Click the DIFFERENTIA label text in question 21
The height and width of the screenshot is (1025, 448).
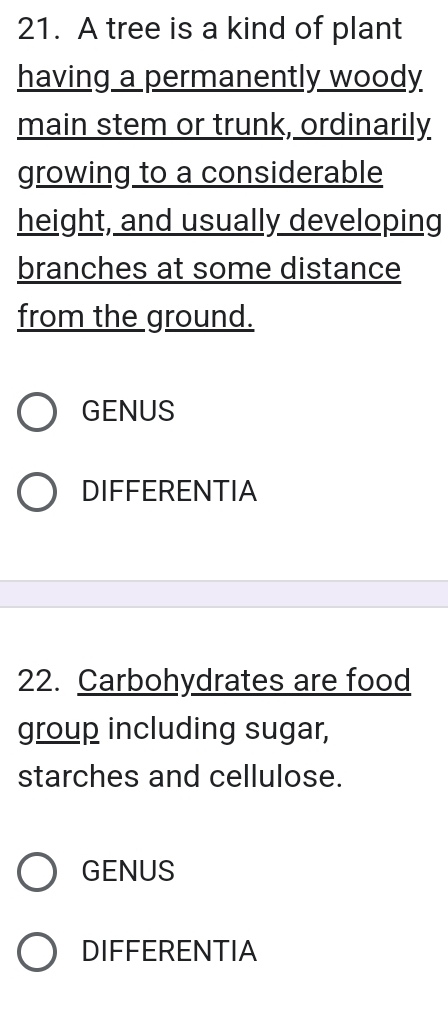tap(169, 492)
